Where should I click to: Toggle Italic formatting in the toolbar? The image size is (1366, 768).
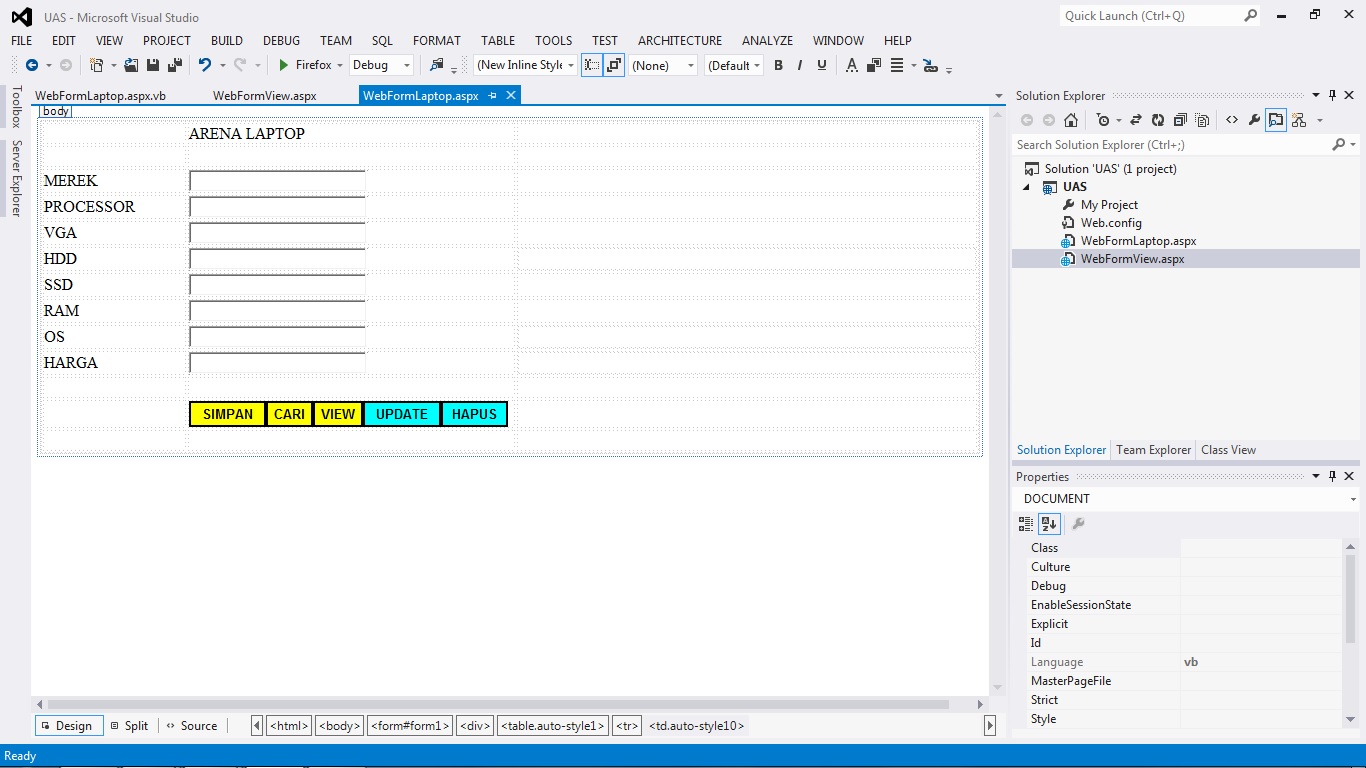point(798,64)
